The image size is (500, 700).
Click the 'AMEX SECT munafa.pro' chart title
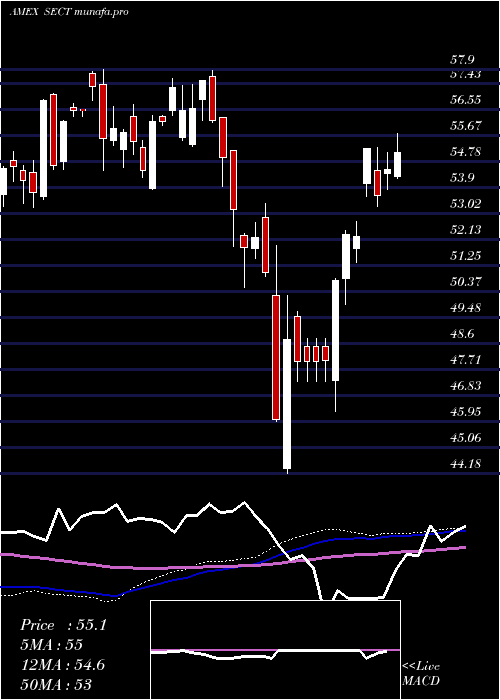point(69,12)
